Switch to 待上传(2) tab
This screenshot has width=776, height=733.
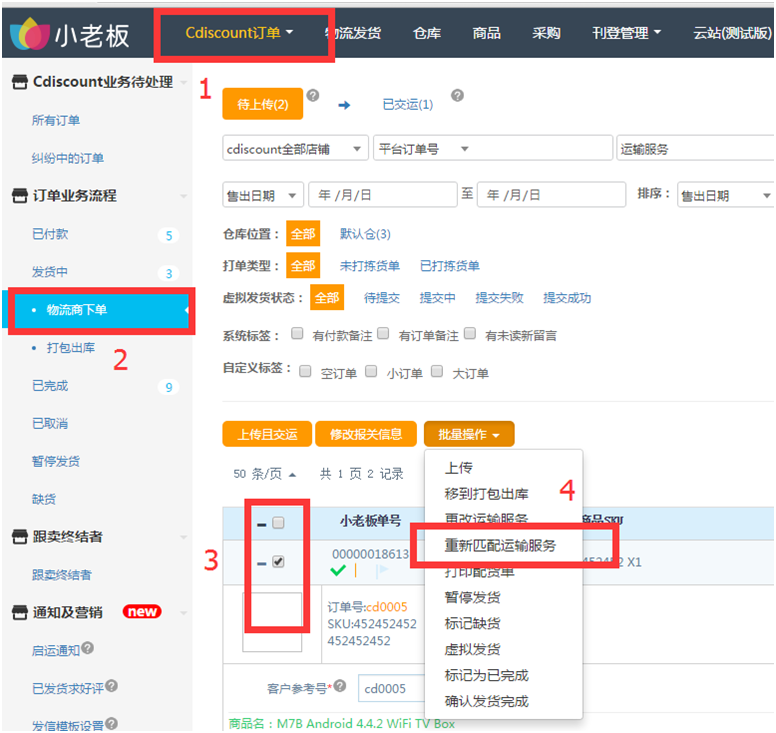(x=263, y=104)
